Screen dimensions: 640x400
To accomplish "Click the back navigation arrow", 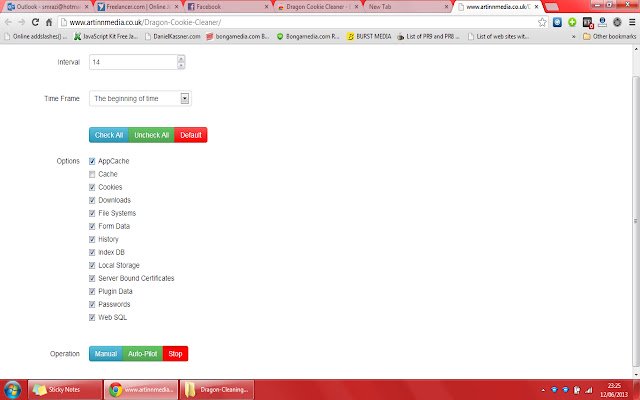I will [8, 22].
